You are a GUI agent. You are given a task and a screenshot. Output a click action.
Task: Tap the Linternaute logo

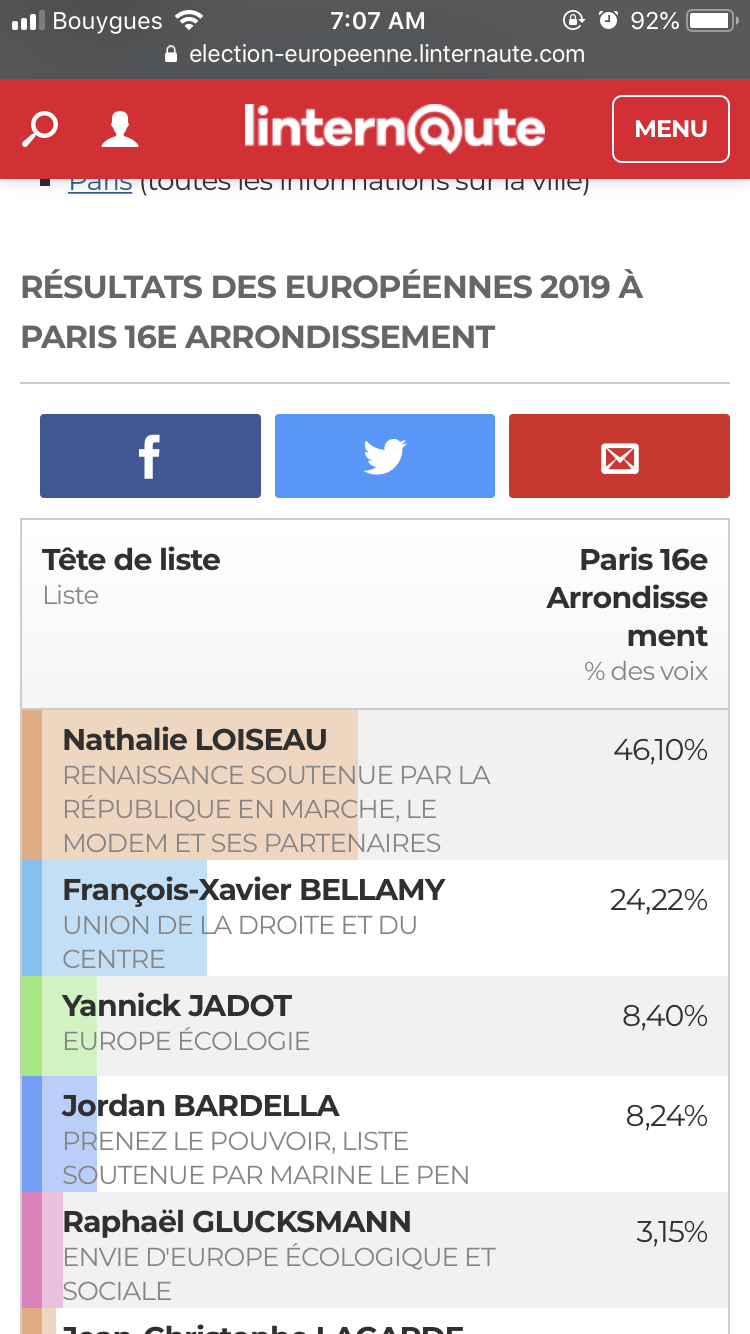394,128
